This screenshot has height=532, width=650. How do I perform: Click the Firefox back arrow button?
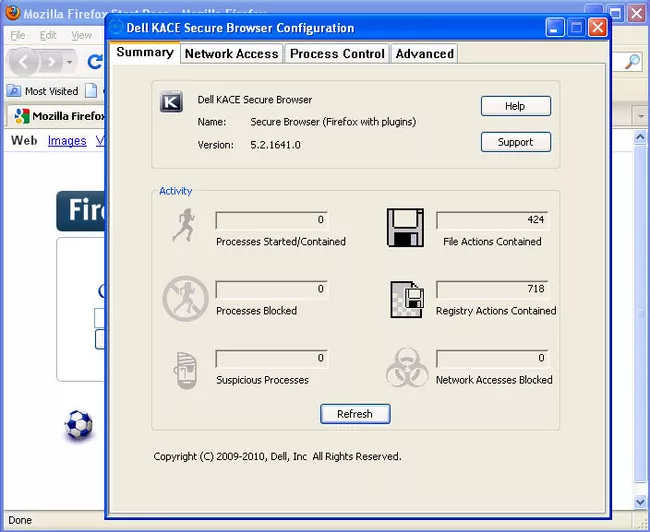[x=24, y=63]
